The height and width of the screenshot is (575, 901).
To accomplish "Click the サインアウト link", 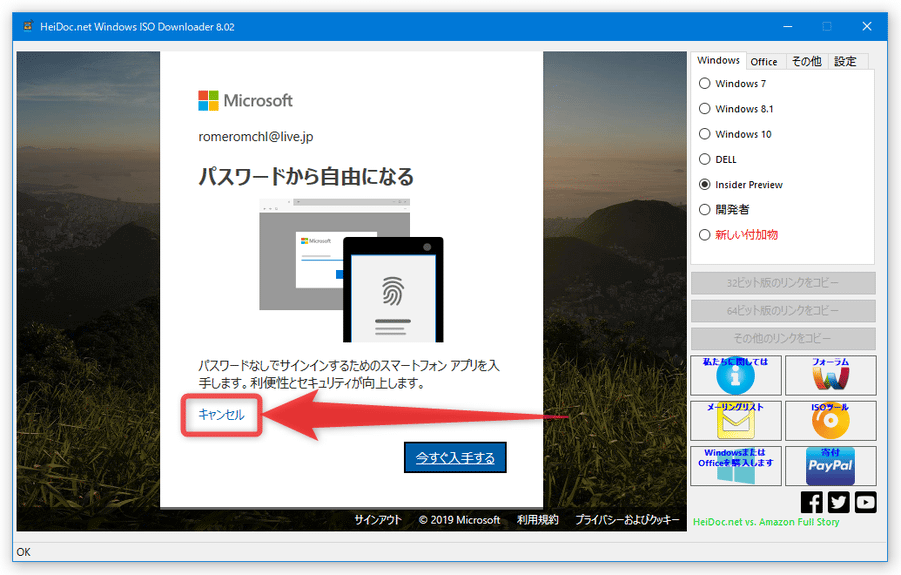I will point(378,520).
